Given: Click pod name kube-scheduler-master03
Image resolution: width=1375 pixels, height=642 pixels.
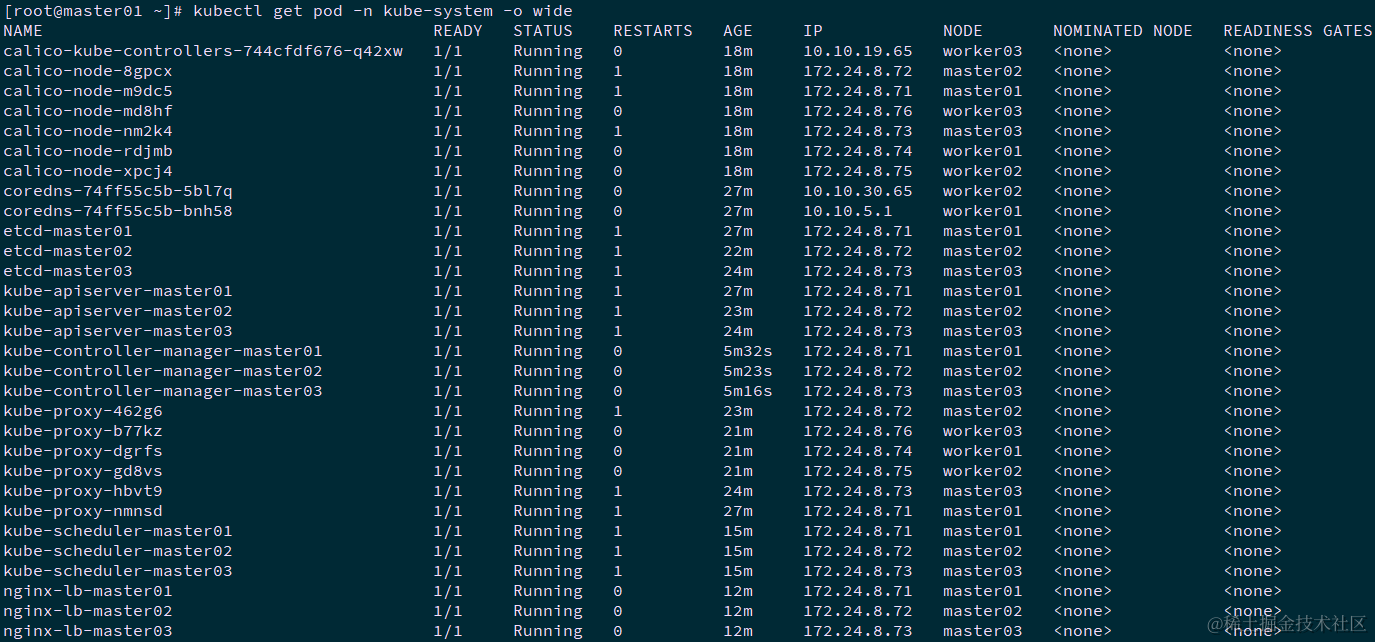Looking at the screenshot, I should (118, 571).
